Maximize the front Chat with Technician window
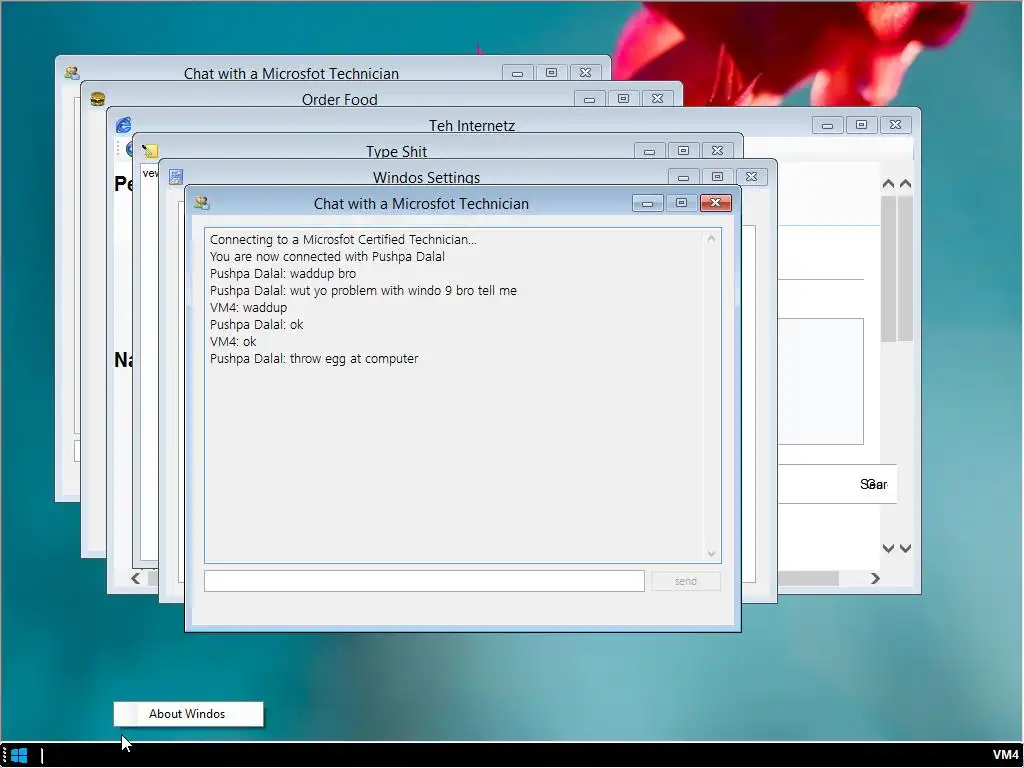 (x=681, y=203)
